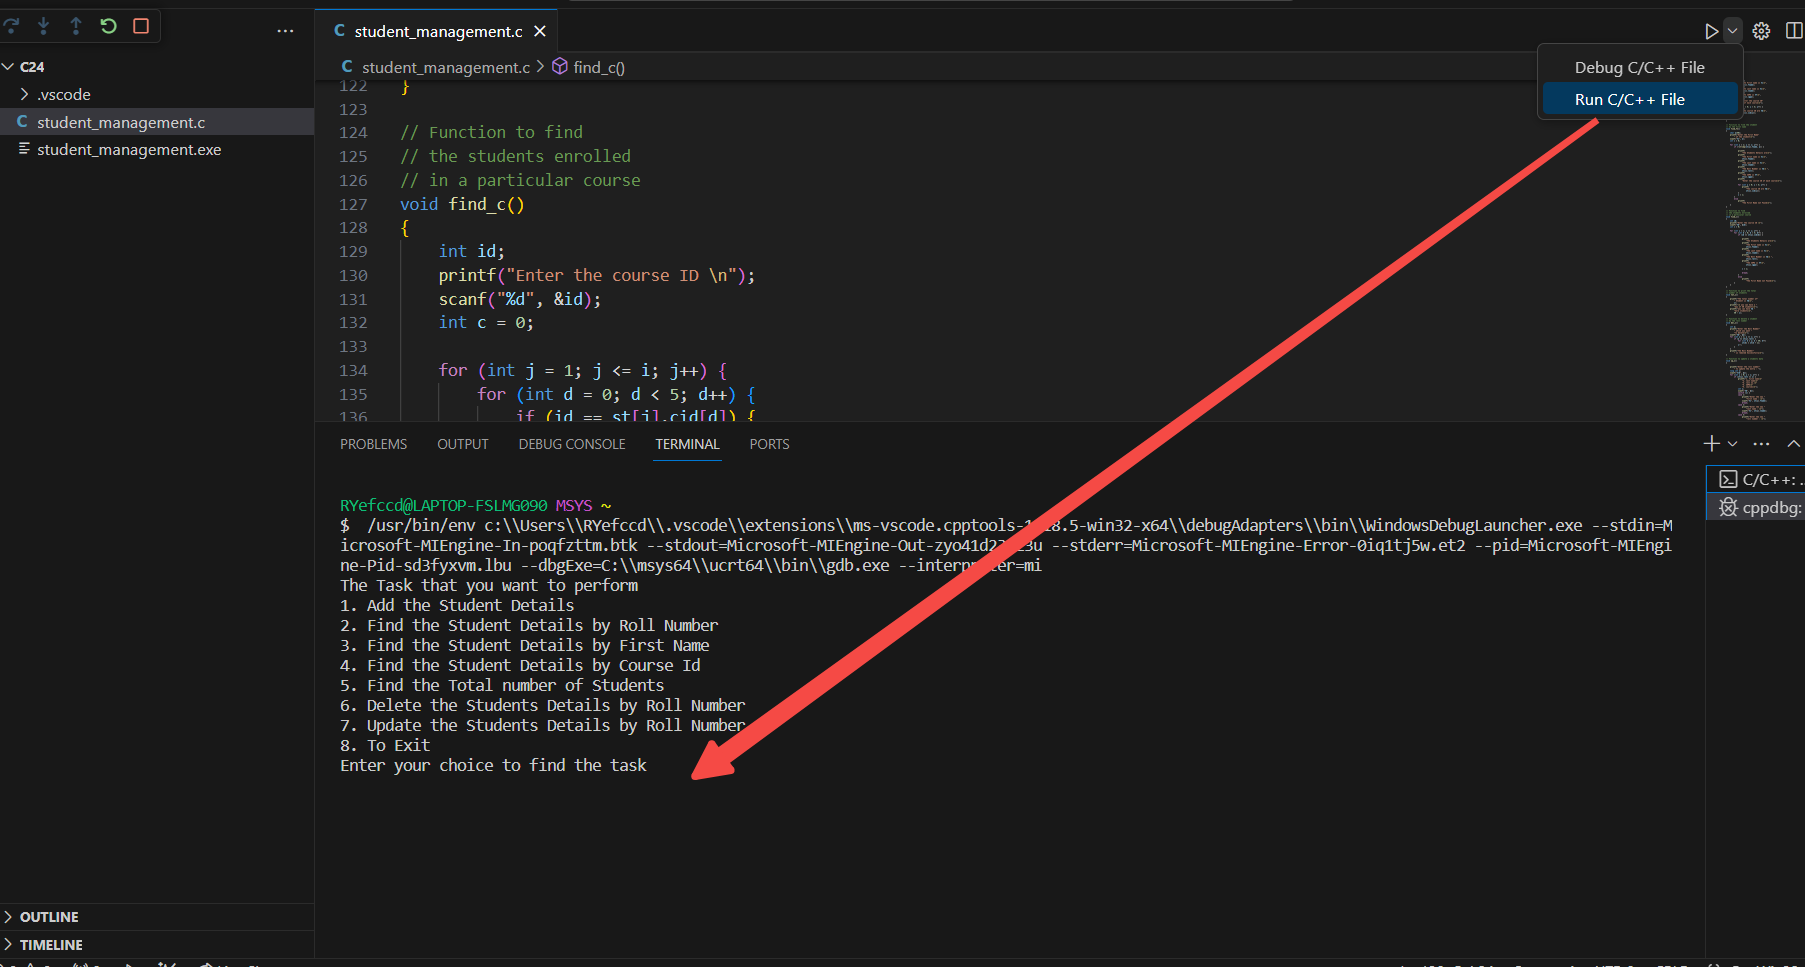This screenshot has width=1805, height=967.
Task: Expand the OUTLINE section
Action: pos(157,917)
